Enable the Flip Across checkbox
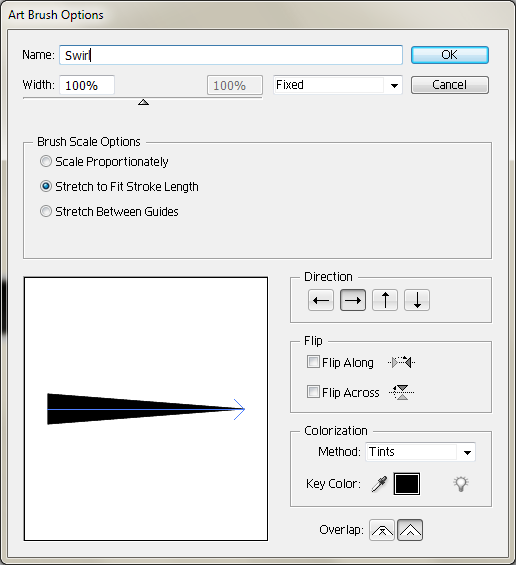This screenshot has width=516, height=565. click(x=313, y=391)
